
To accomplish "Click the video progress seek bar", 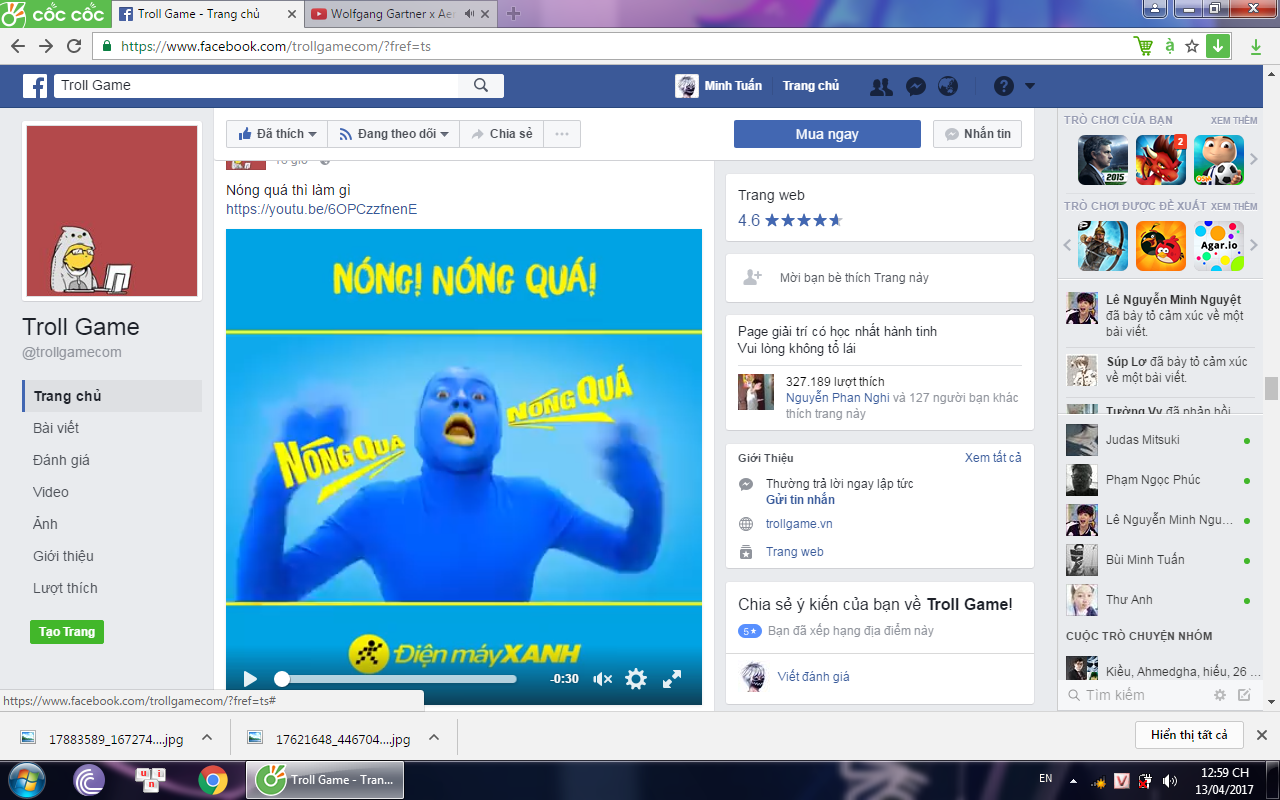I will click(x=398, y=679).
